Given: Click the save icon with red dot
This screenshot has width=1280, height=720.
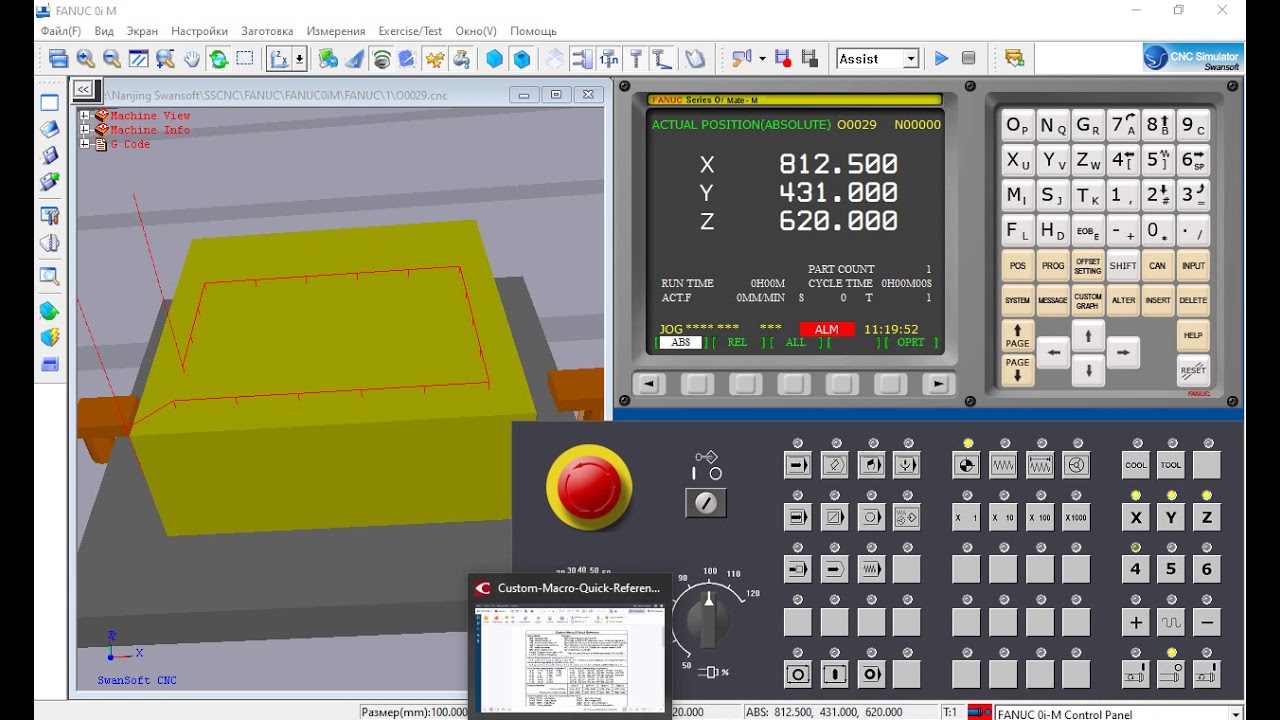Looking at the screenshot, I should click(783, 59).
